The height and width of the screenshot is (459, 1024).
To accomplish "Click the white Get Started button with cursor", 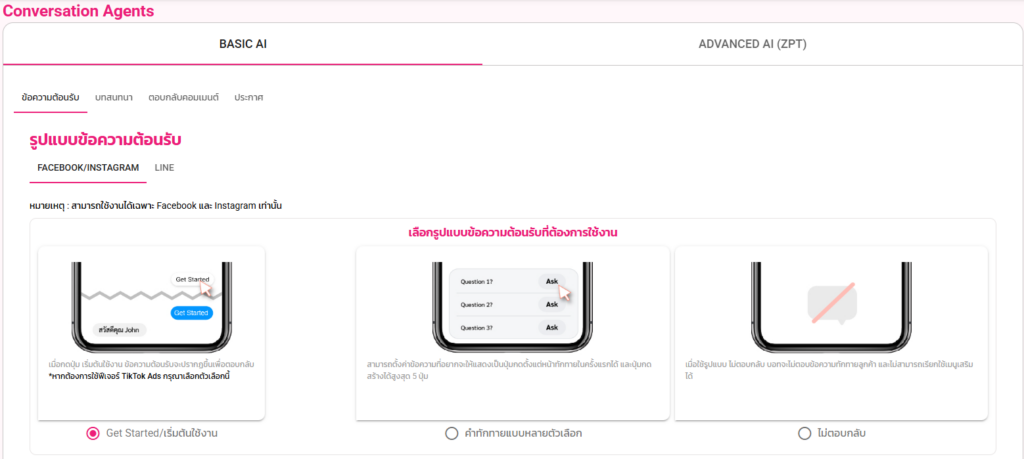I will click(x=192, y=279).
